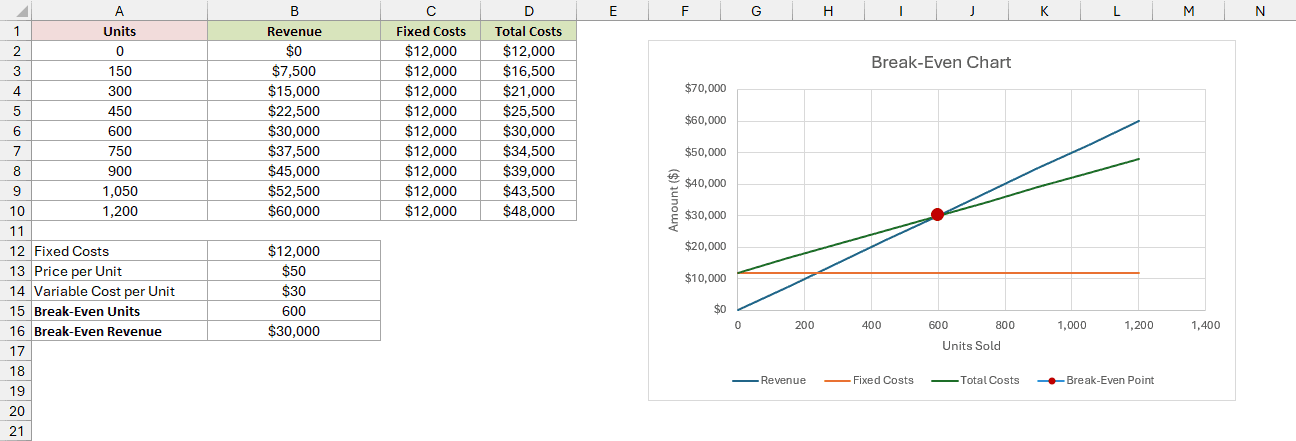Viewport: 1296px width, 441px height.
Task: Select column B header
Action: [294, 11]
